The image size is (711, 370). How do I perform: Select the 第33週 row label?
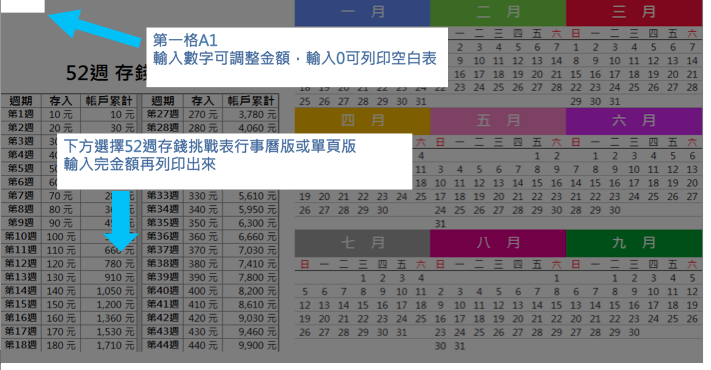pos(163,196)
